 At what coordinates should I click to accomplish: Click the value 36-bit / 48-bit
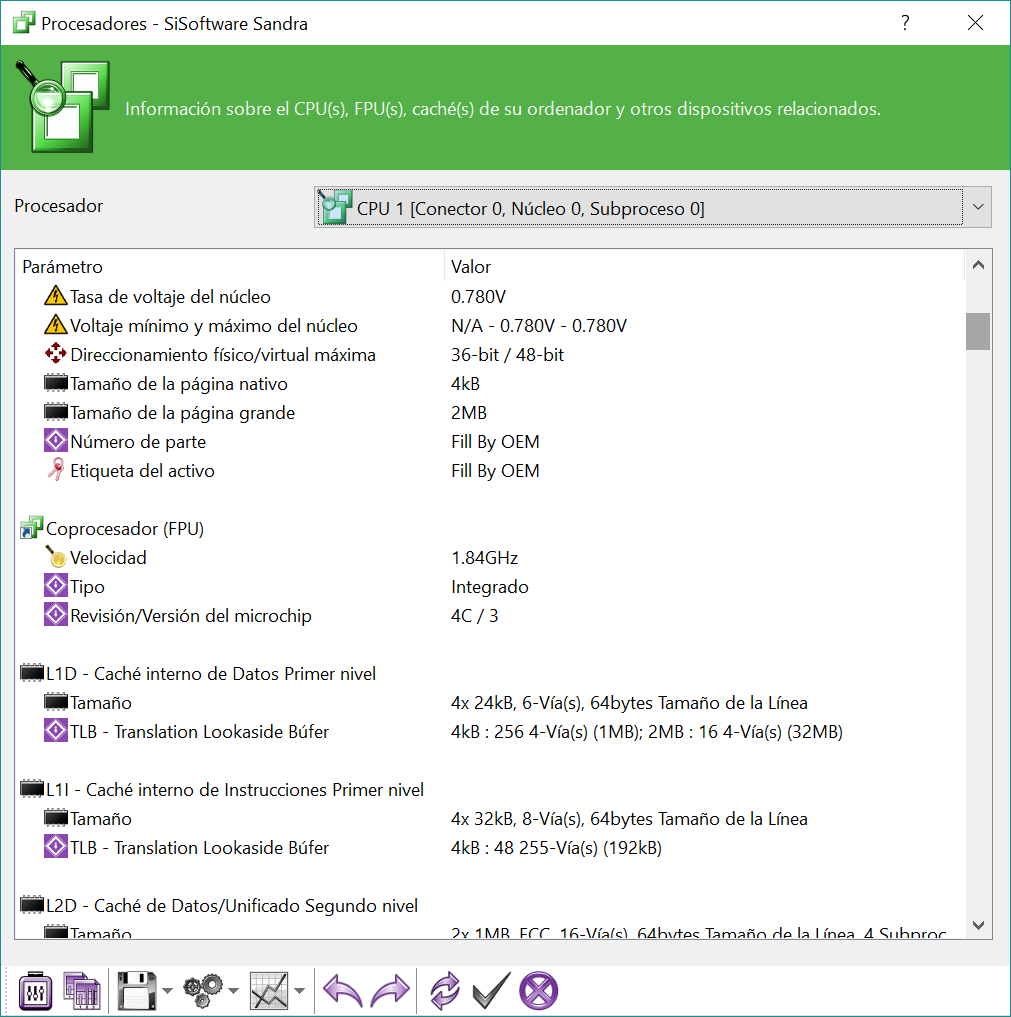(x=507, y=355)
